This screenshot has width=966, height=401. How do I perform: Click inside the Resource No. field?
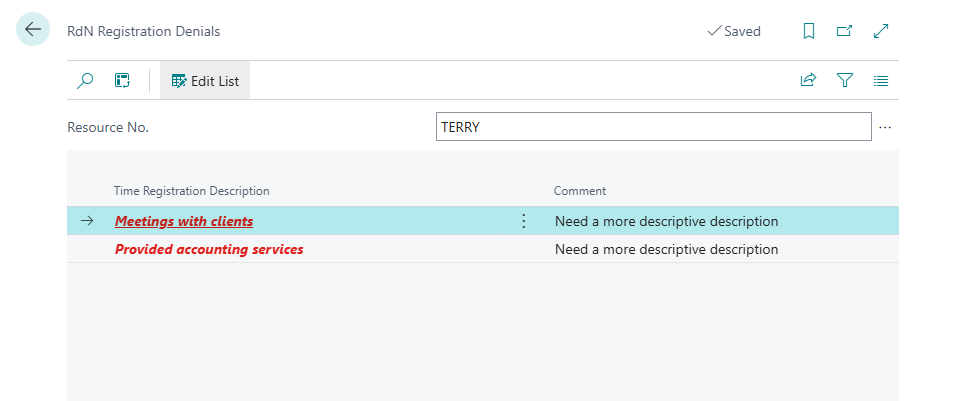point(653,127)
